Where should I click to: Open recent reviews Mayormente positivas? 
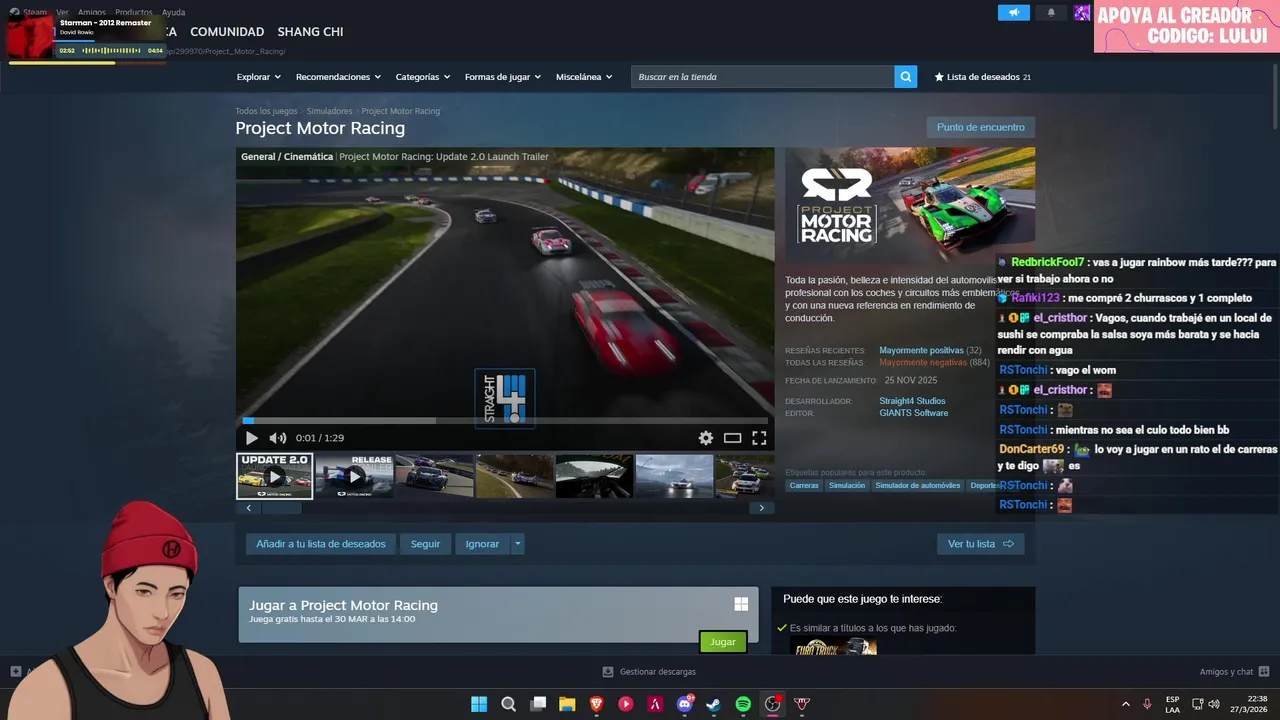[921, 351]
